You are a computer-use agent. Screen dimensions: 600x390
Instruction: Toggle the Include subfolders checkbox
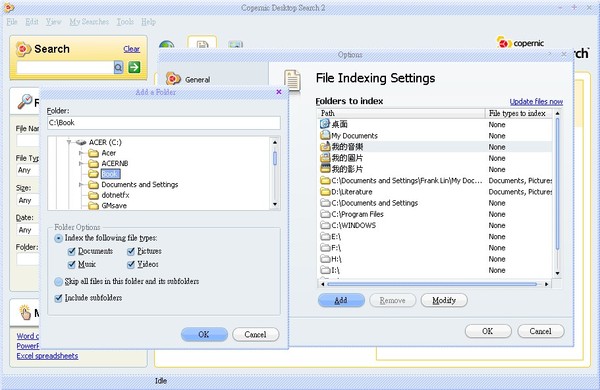coord(58,298)
